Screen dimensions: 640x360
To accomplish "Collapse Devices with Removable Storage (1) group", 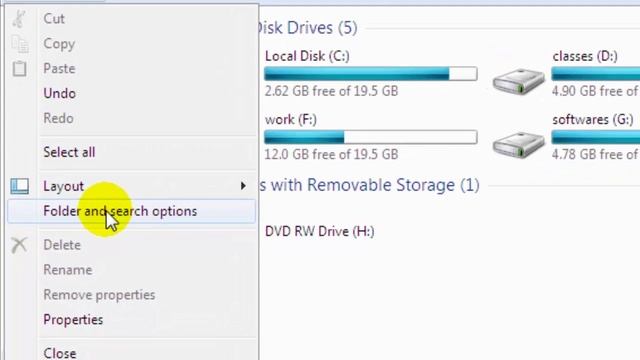I will click(x=370, y=185).
